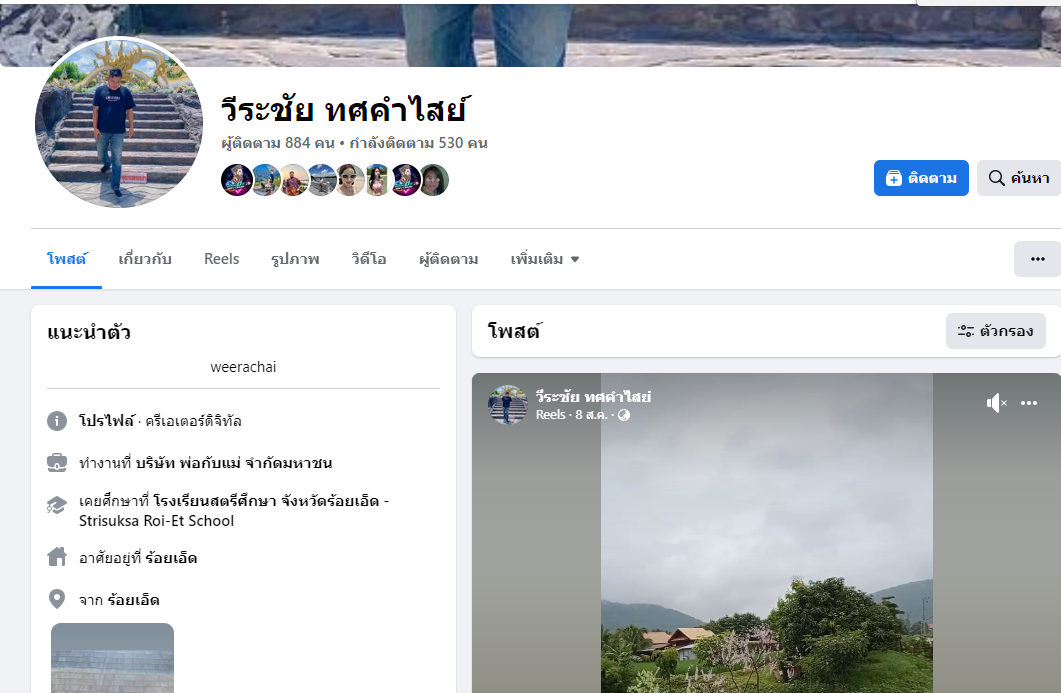1061x693 pixels.
Task: Click the first follower avatar in the row
Action: pos(236,180)
